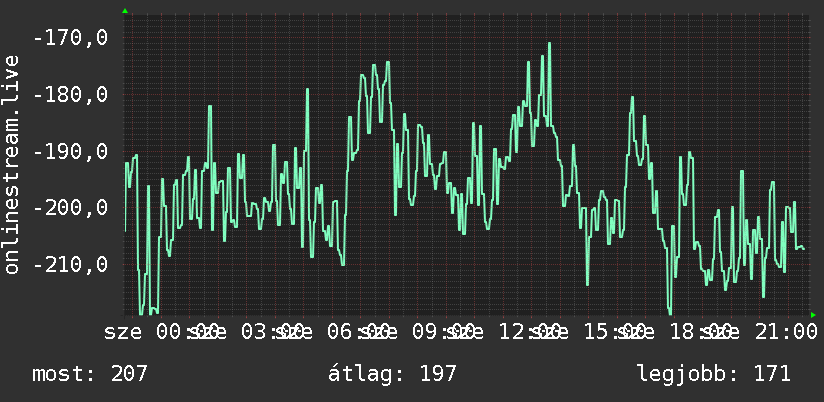Click the green arrow ending the x-axis
The image size is (824, 402).
[813, 315]
